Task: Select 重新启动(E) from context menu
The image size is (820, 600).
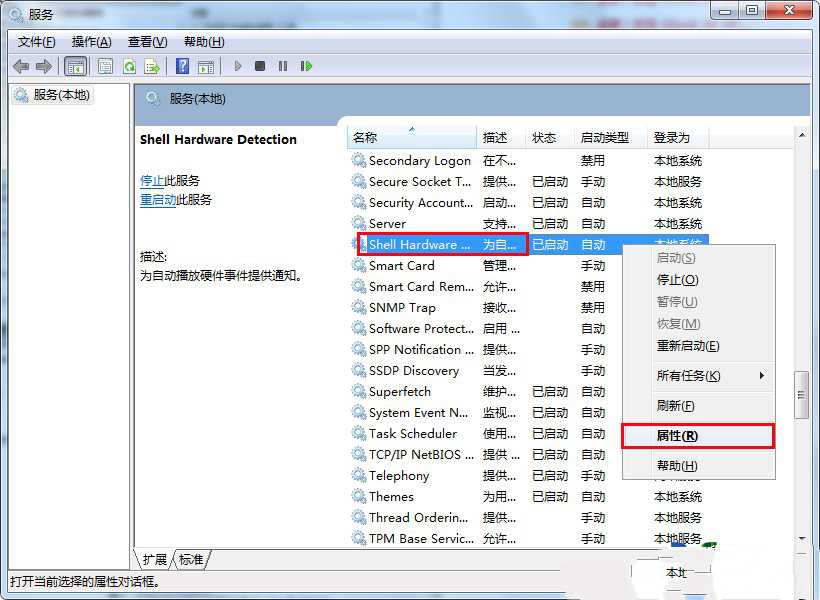Action: pos(687,346)
